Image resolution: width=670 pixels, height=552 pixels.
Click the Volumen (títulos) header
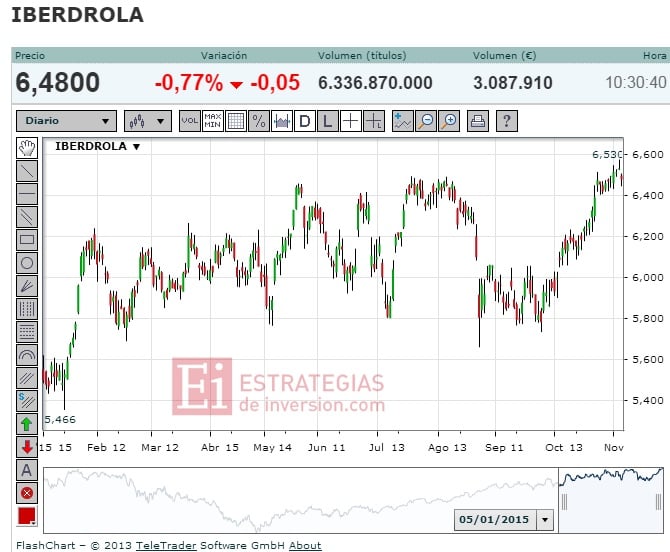(x=362, y=56)
